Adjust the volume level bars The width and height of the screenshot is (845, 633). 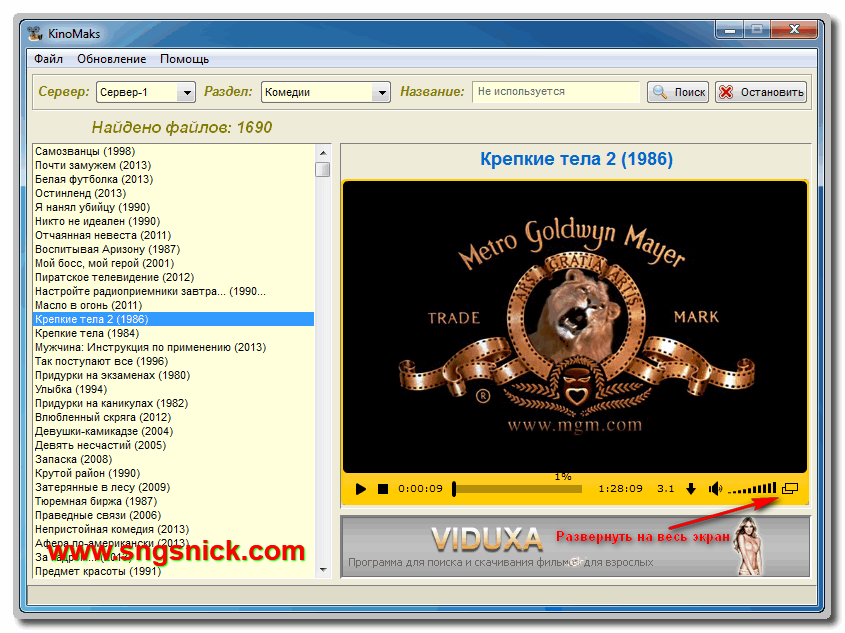tap(752, 489)
